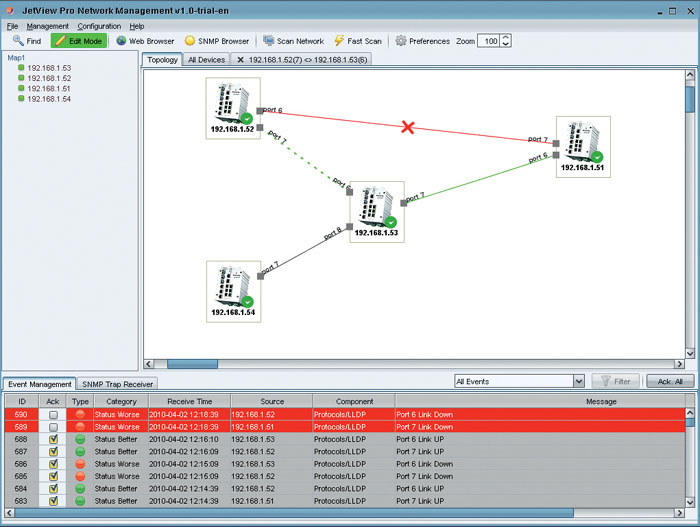Switch to the All Devices tab
This screenshot has height=527, width=700.
click(x=206, y=60)
